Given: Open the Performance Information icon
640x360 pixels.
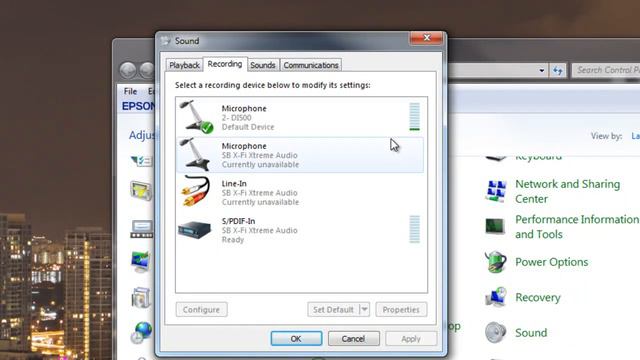Looking at the screenshot, I should point(495,227).
